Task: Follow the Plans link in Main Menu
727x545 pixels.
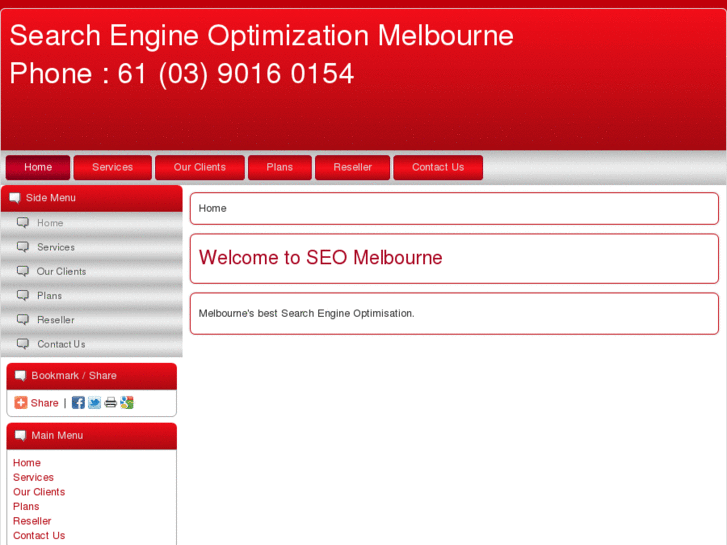Action: [26, 507]
